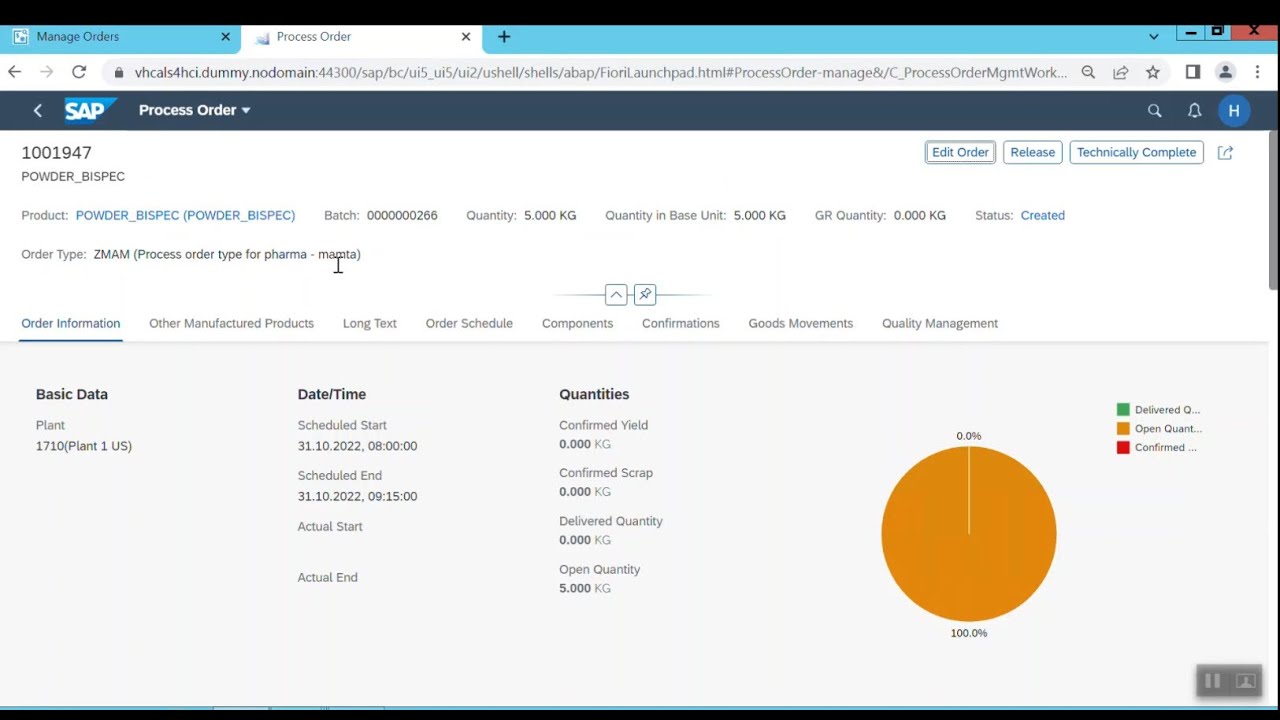This screenshot has width=1280, height=720.
Task: Go back using the SAP back arrow
Action: point(38,110)
